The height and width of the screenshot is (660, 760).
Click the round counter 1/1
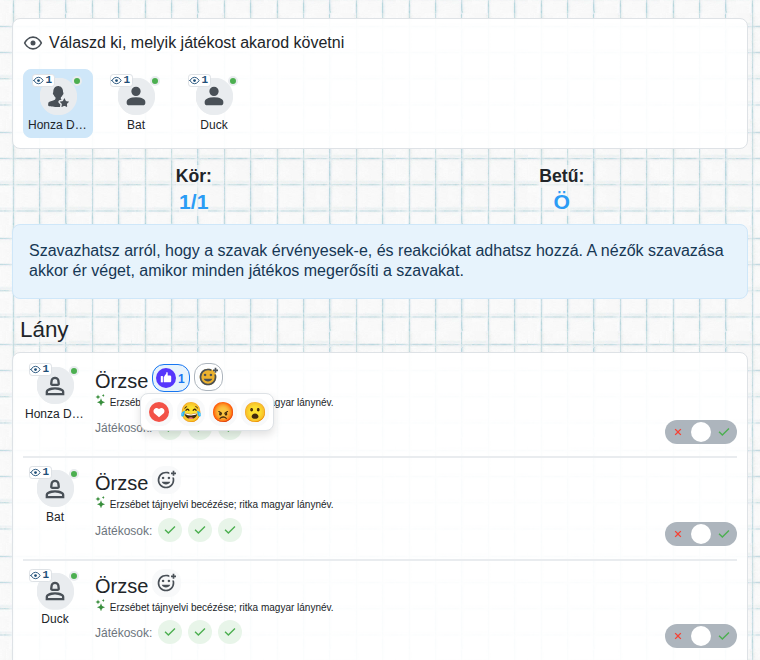[x=194, y=202]
